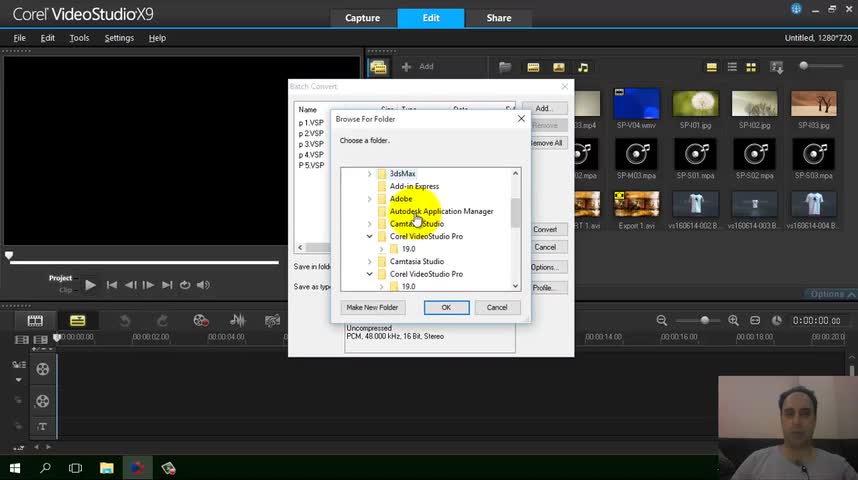Image resolution: width=858 pixels, height=480 pixels.
Task: Click the Sort clips in library icon
Action: pos(776,67)
